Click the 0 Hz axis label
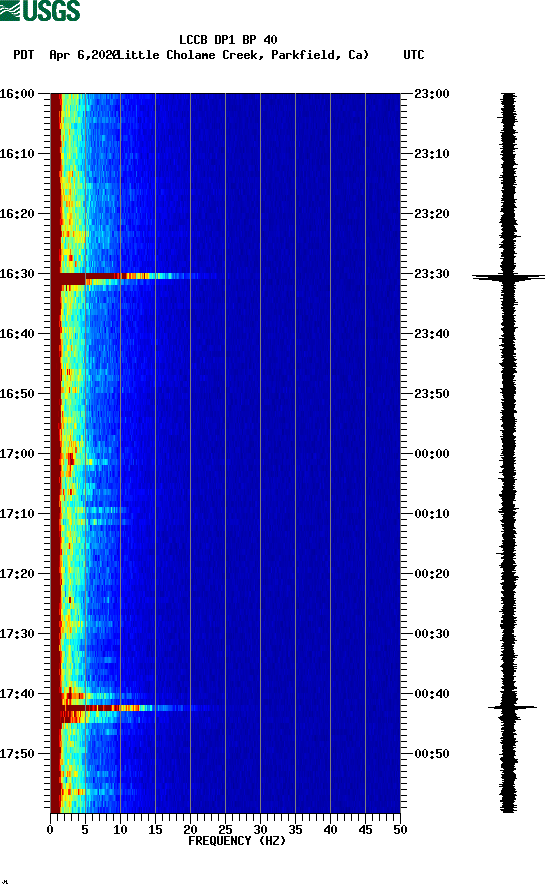 tap(50, 830)
